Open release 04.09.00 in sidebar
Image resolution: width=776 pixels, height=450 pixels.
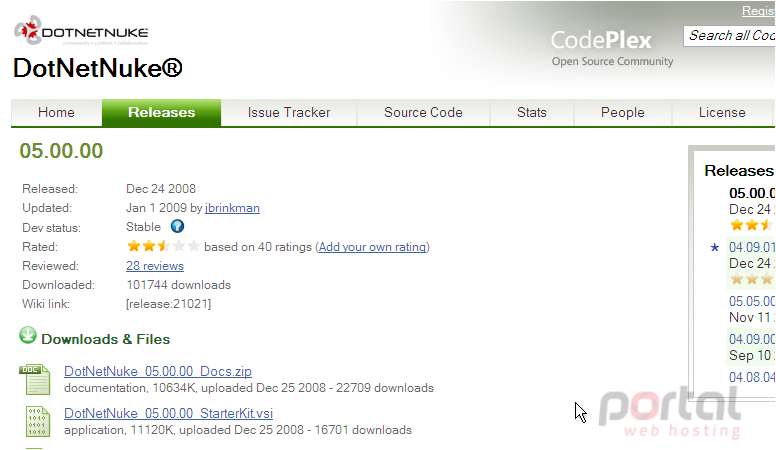point(752,339)
